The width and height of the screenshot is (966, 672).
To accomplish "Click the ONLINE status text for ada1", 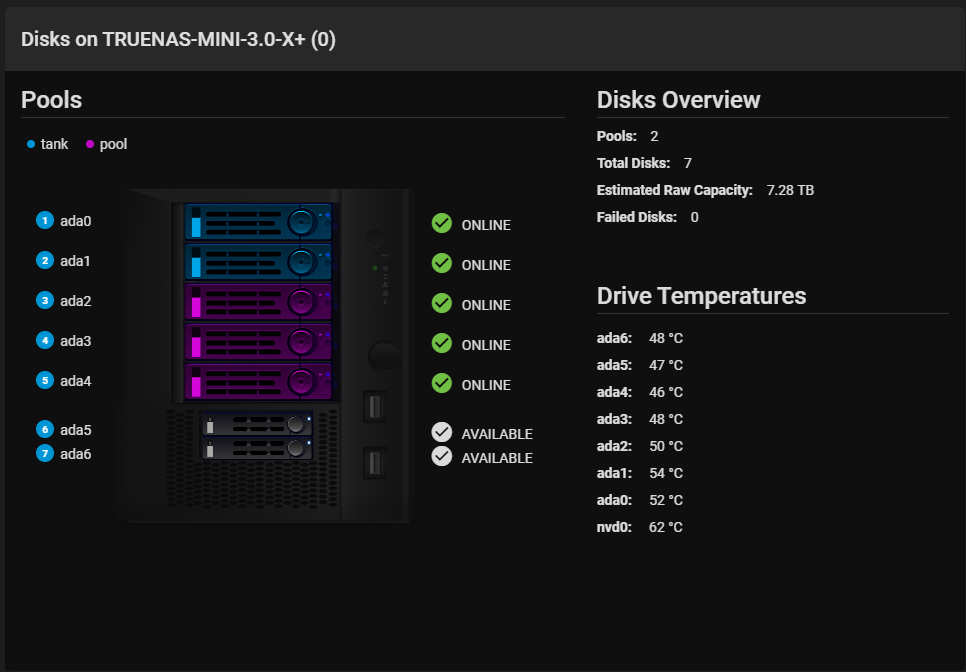I will tap(486, 265).
